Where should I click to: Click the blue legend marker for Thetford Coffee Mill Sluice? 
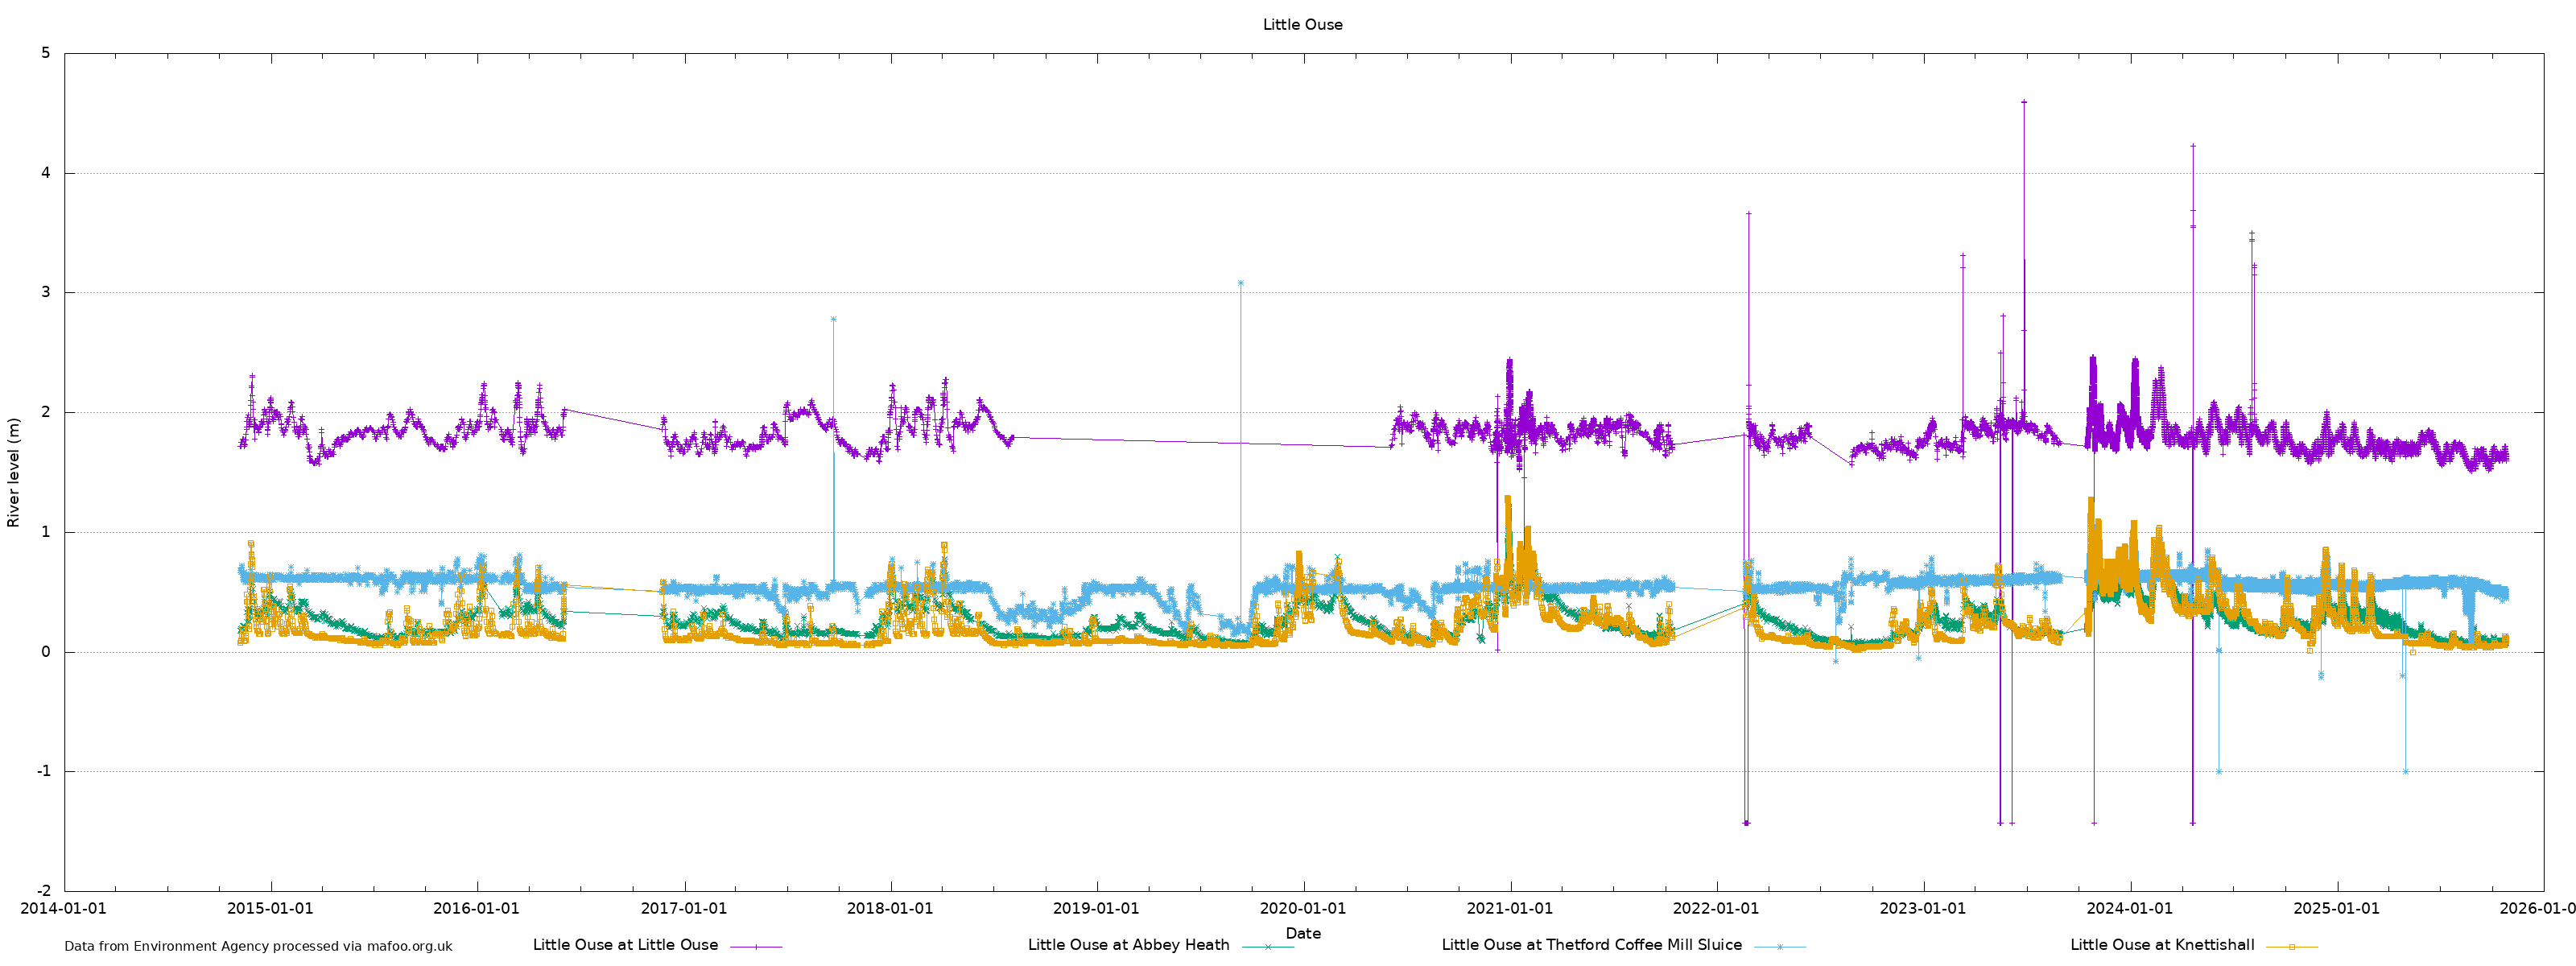1779,946
